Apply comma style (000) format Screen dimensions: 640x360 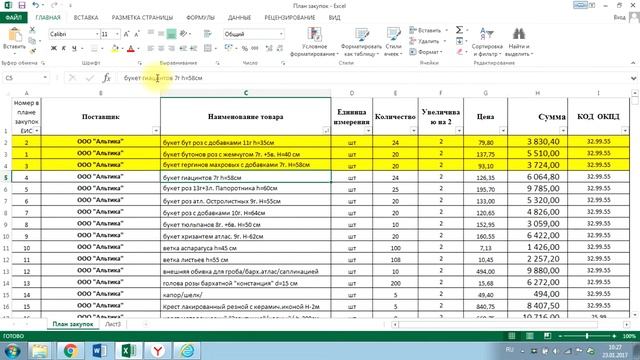pos(255,49)
